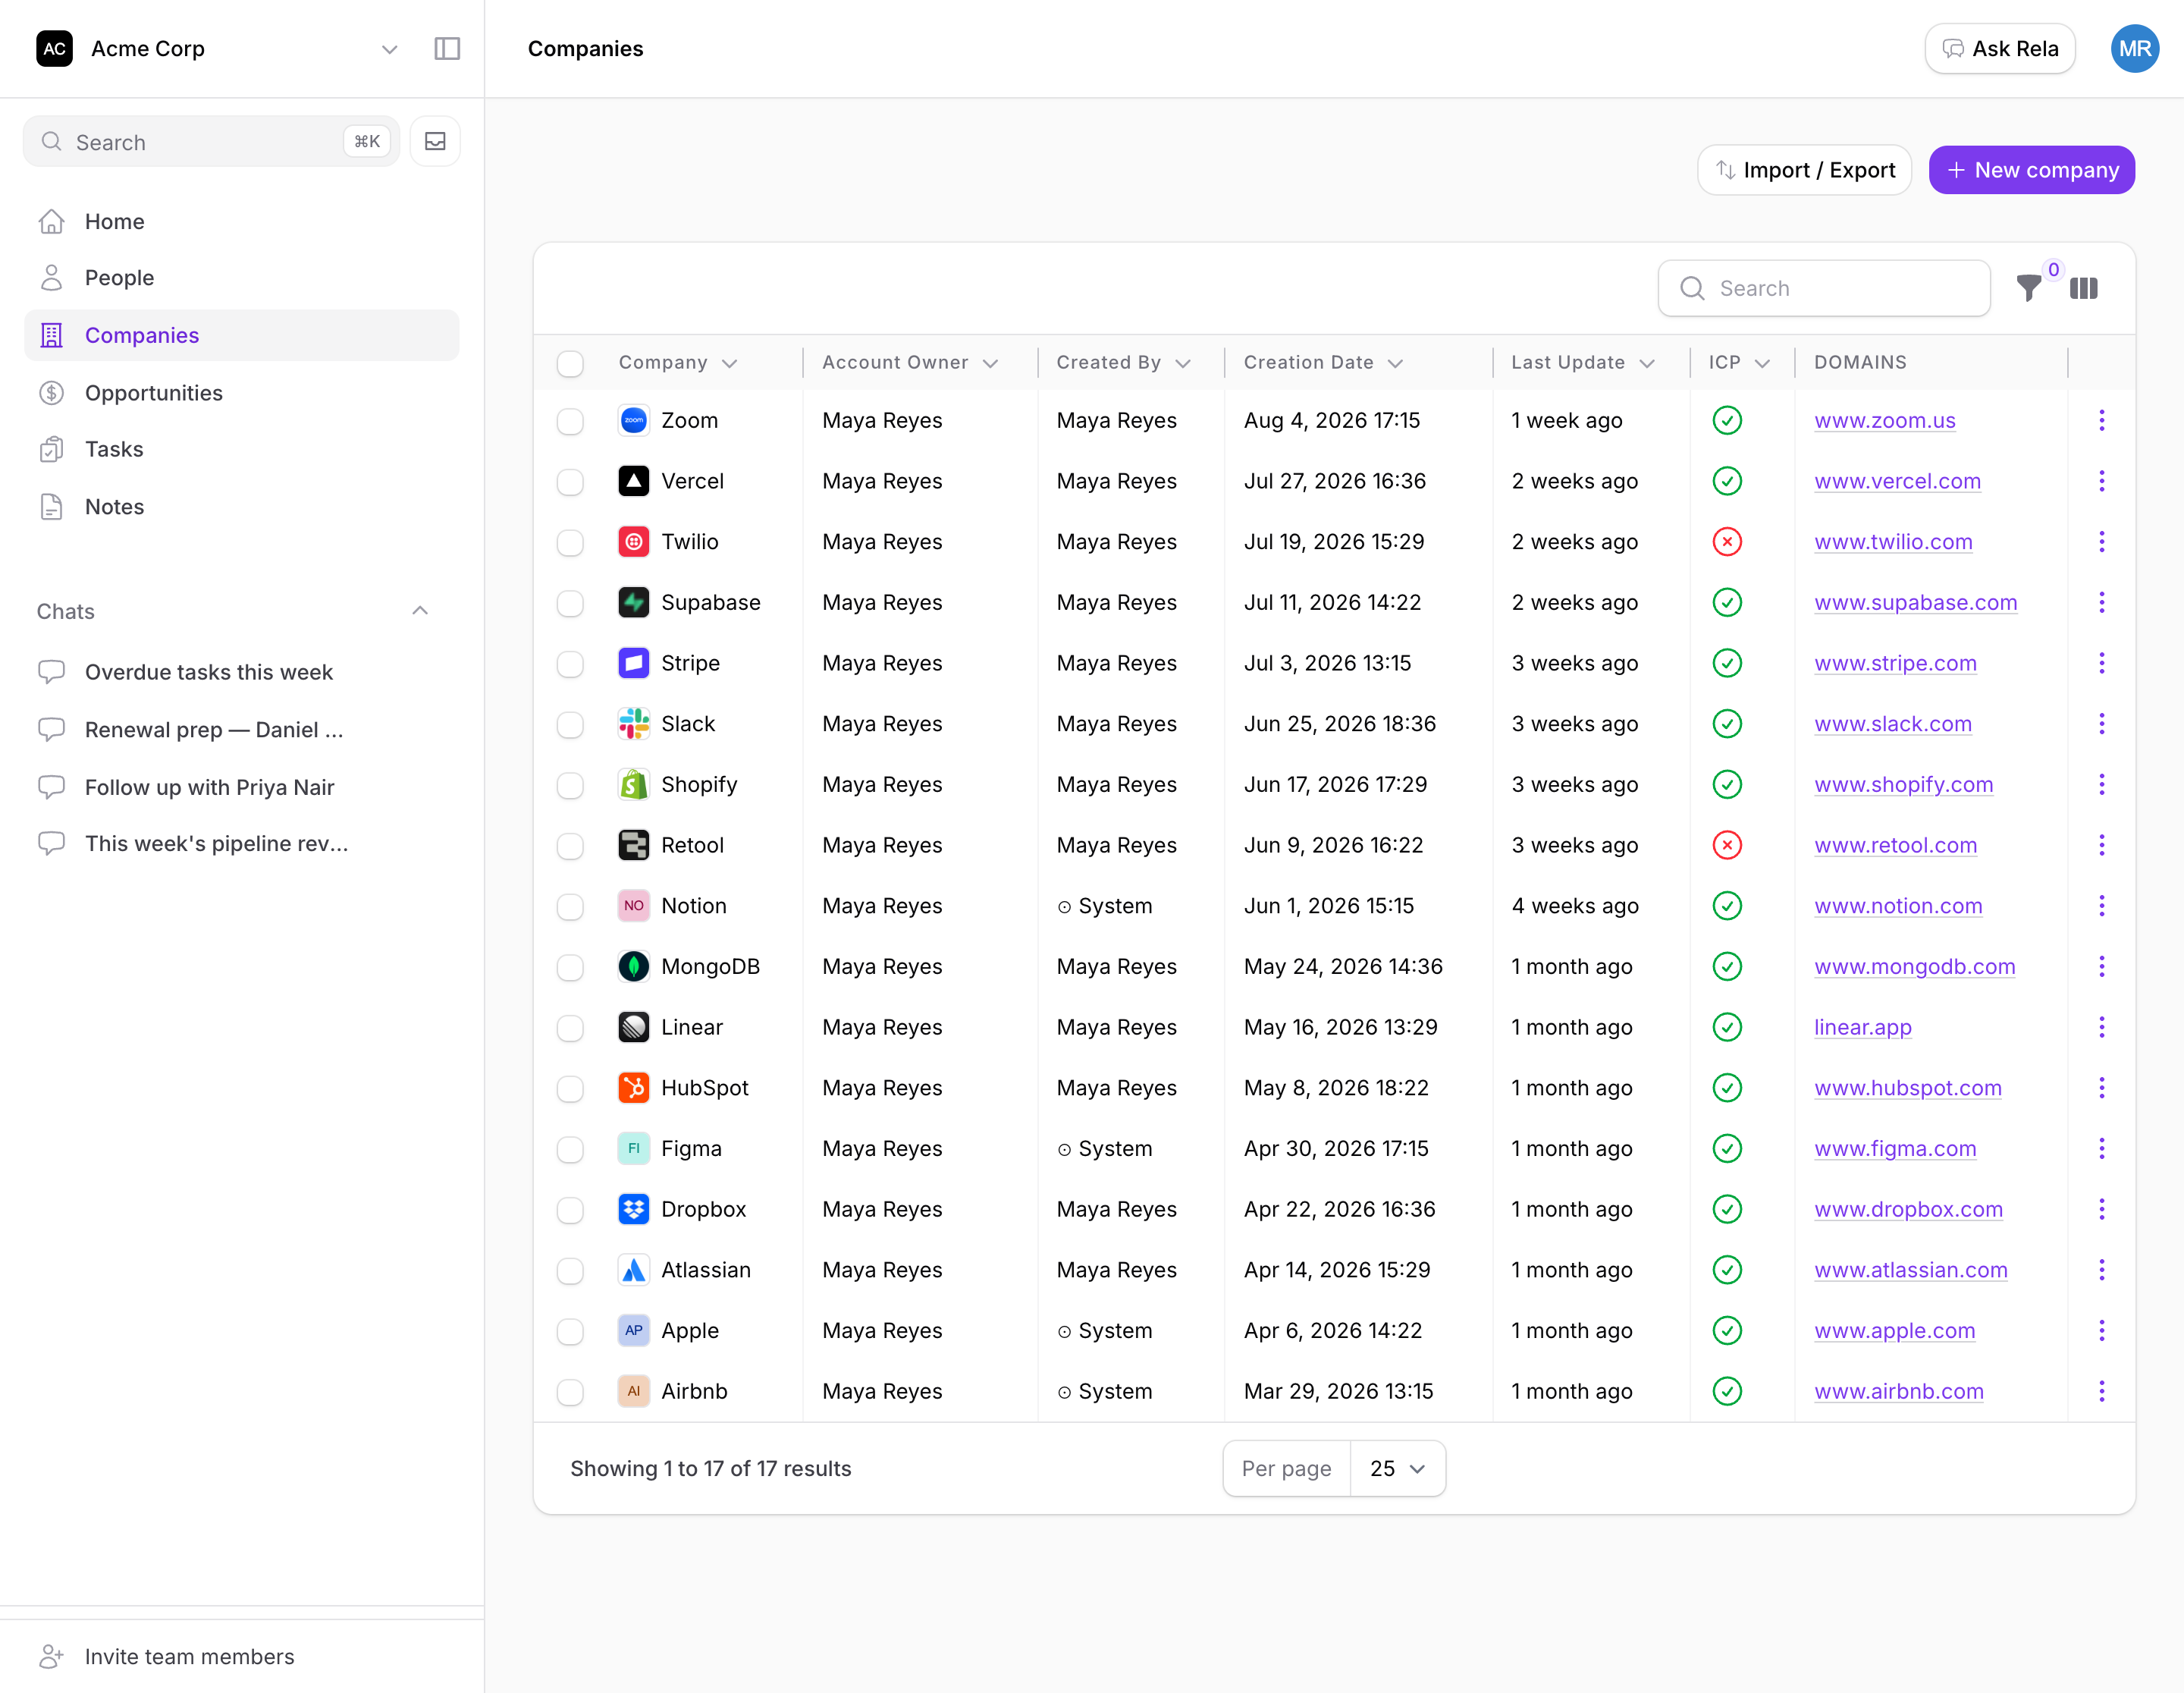Click the Import / Export button
This screenshot has height=1693, width=2184.
tap(1805, 171)
